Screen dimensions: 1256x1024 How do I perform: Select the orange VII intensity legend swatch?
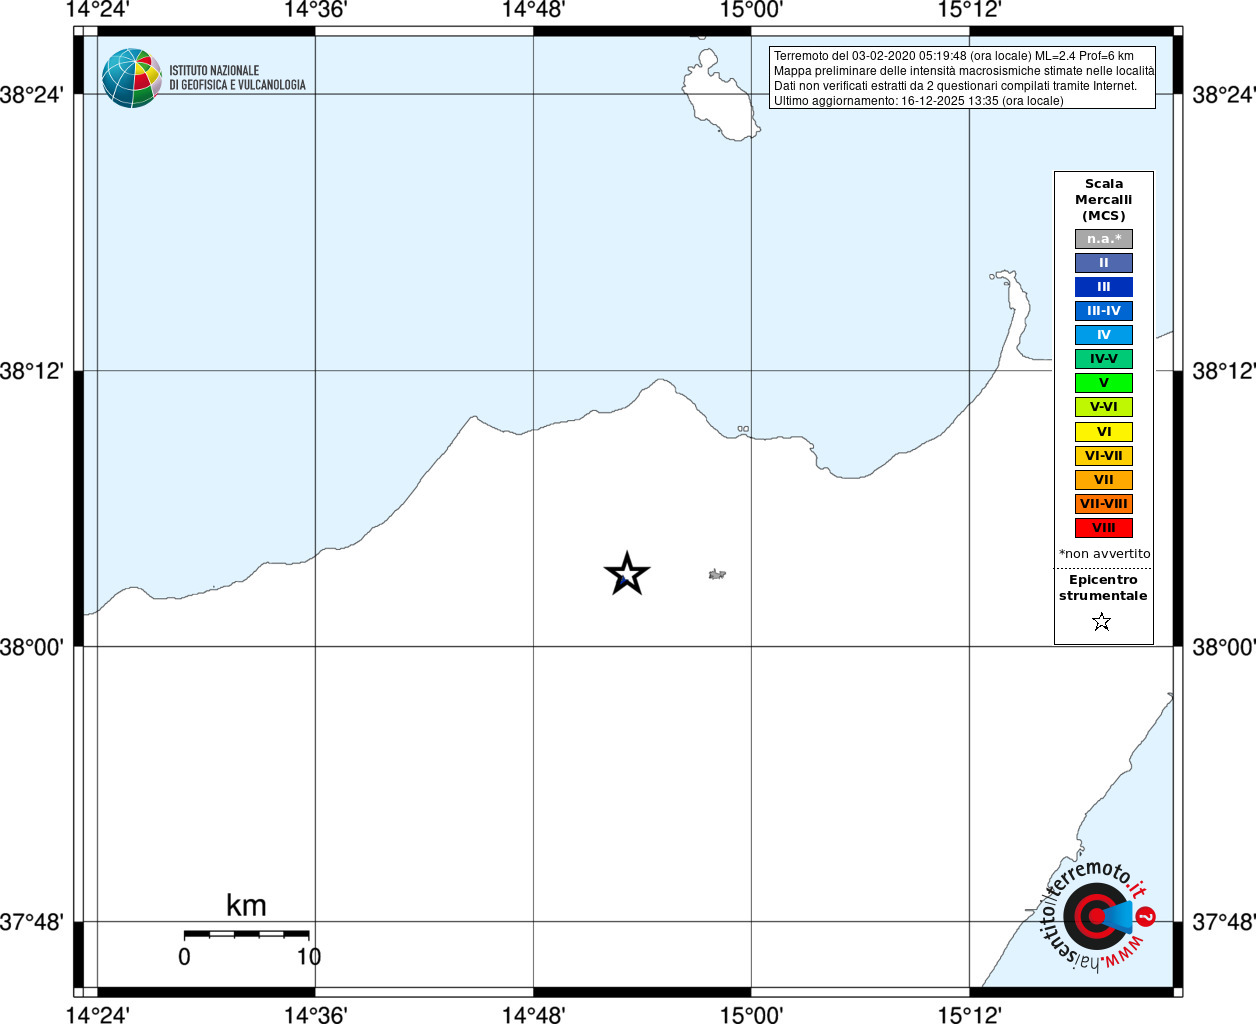pyautogui.click(x=1104, y=480)
